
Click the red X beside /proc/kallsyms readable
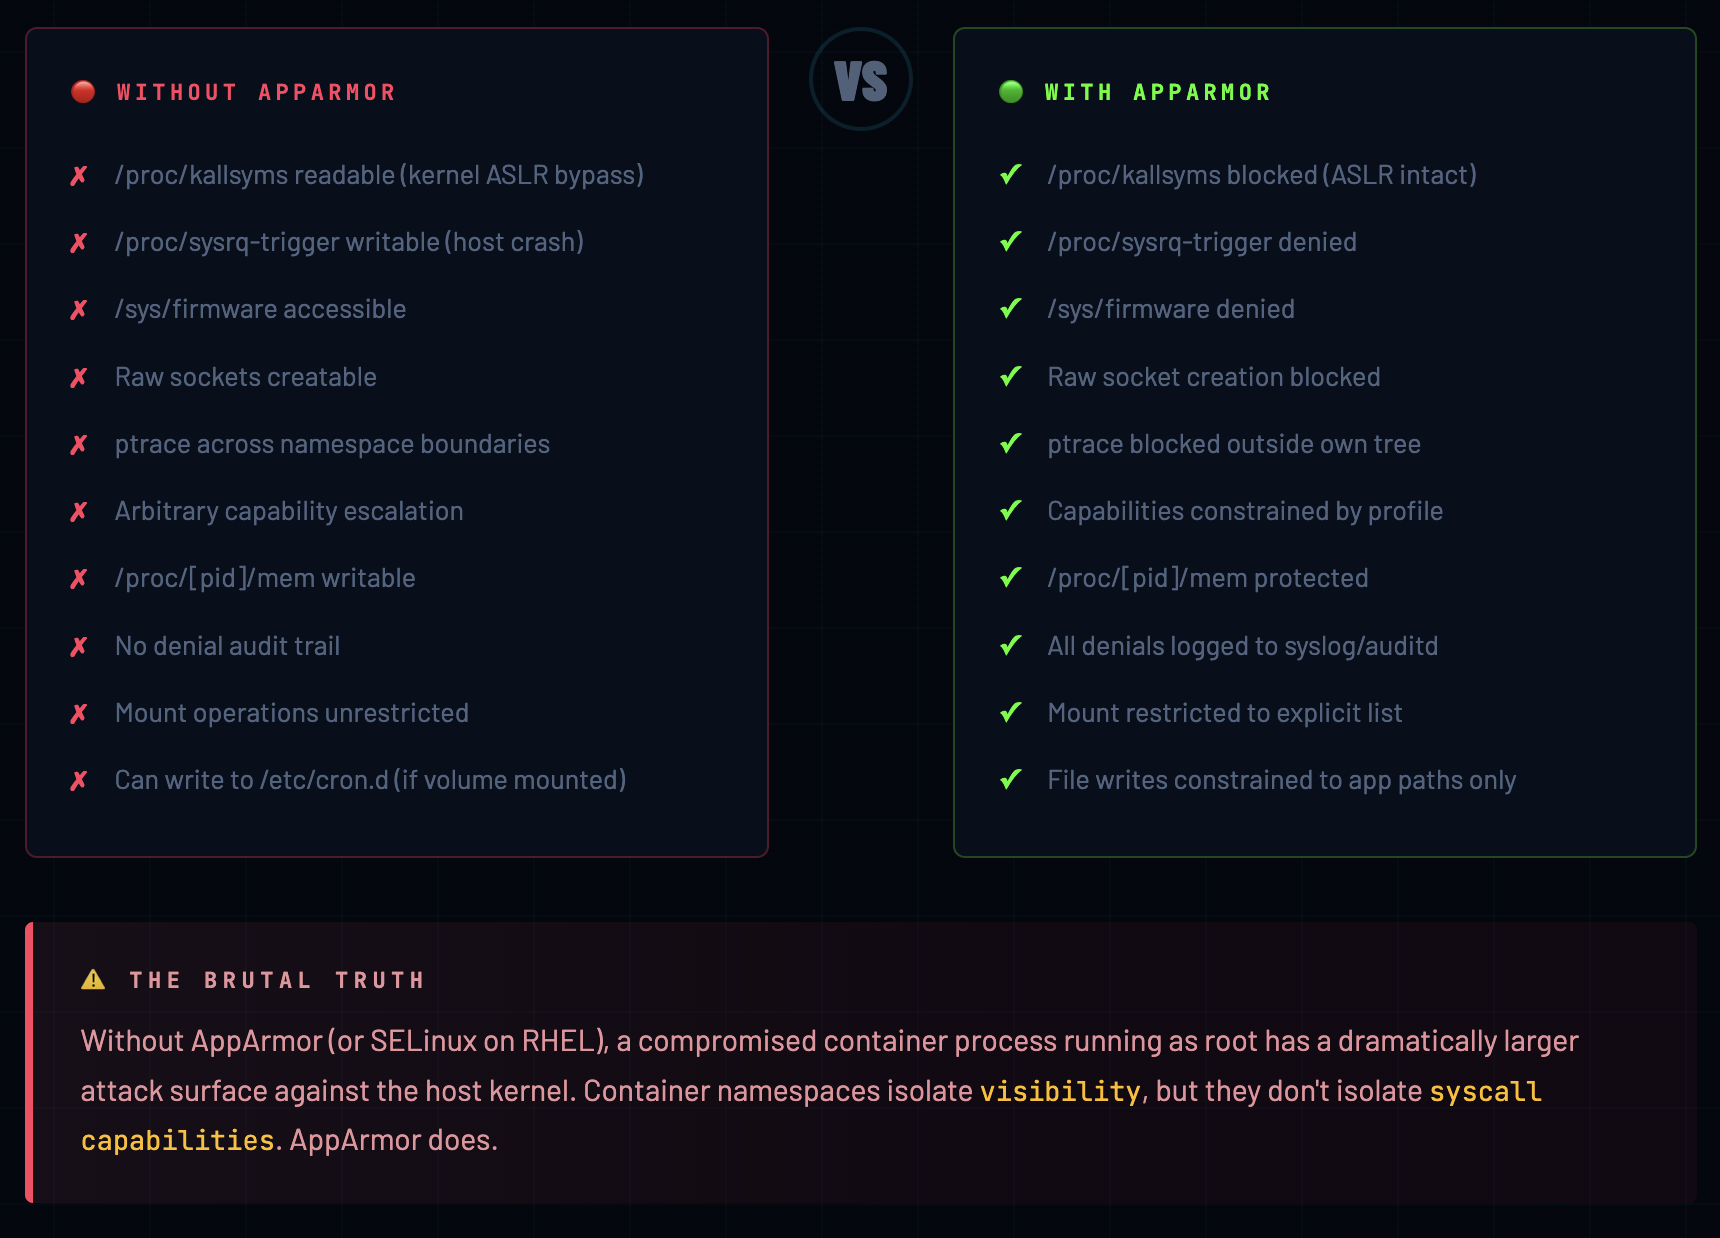79,176
